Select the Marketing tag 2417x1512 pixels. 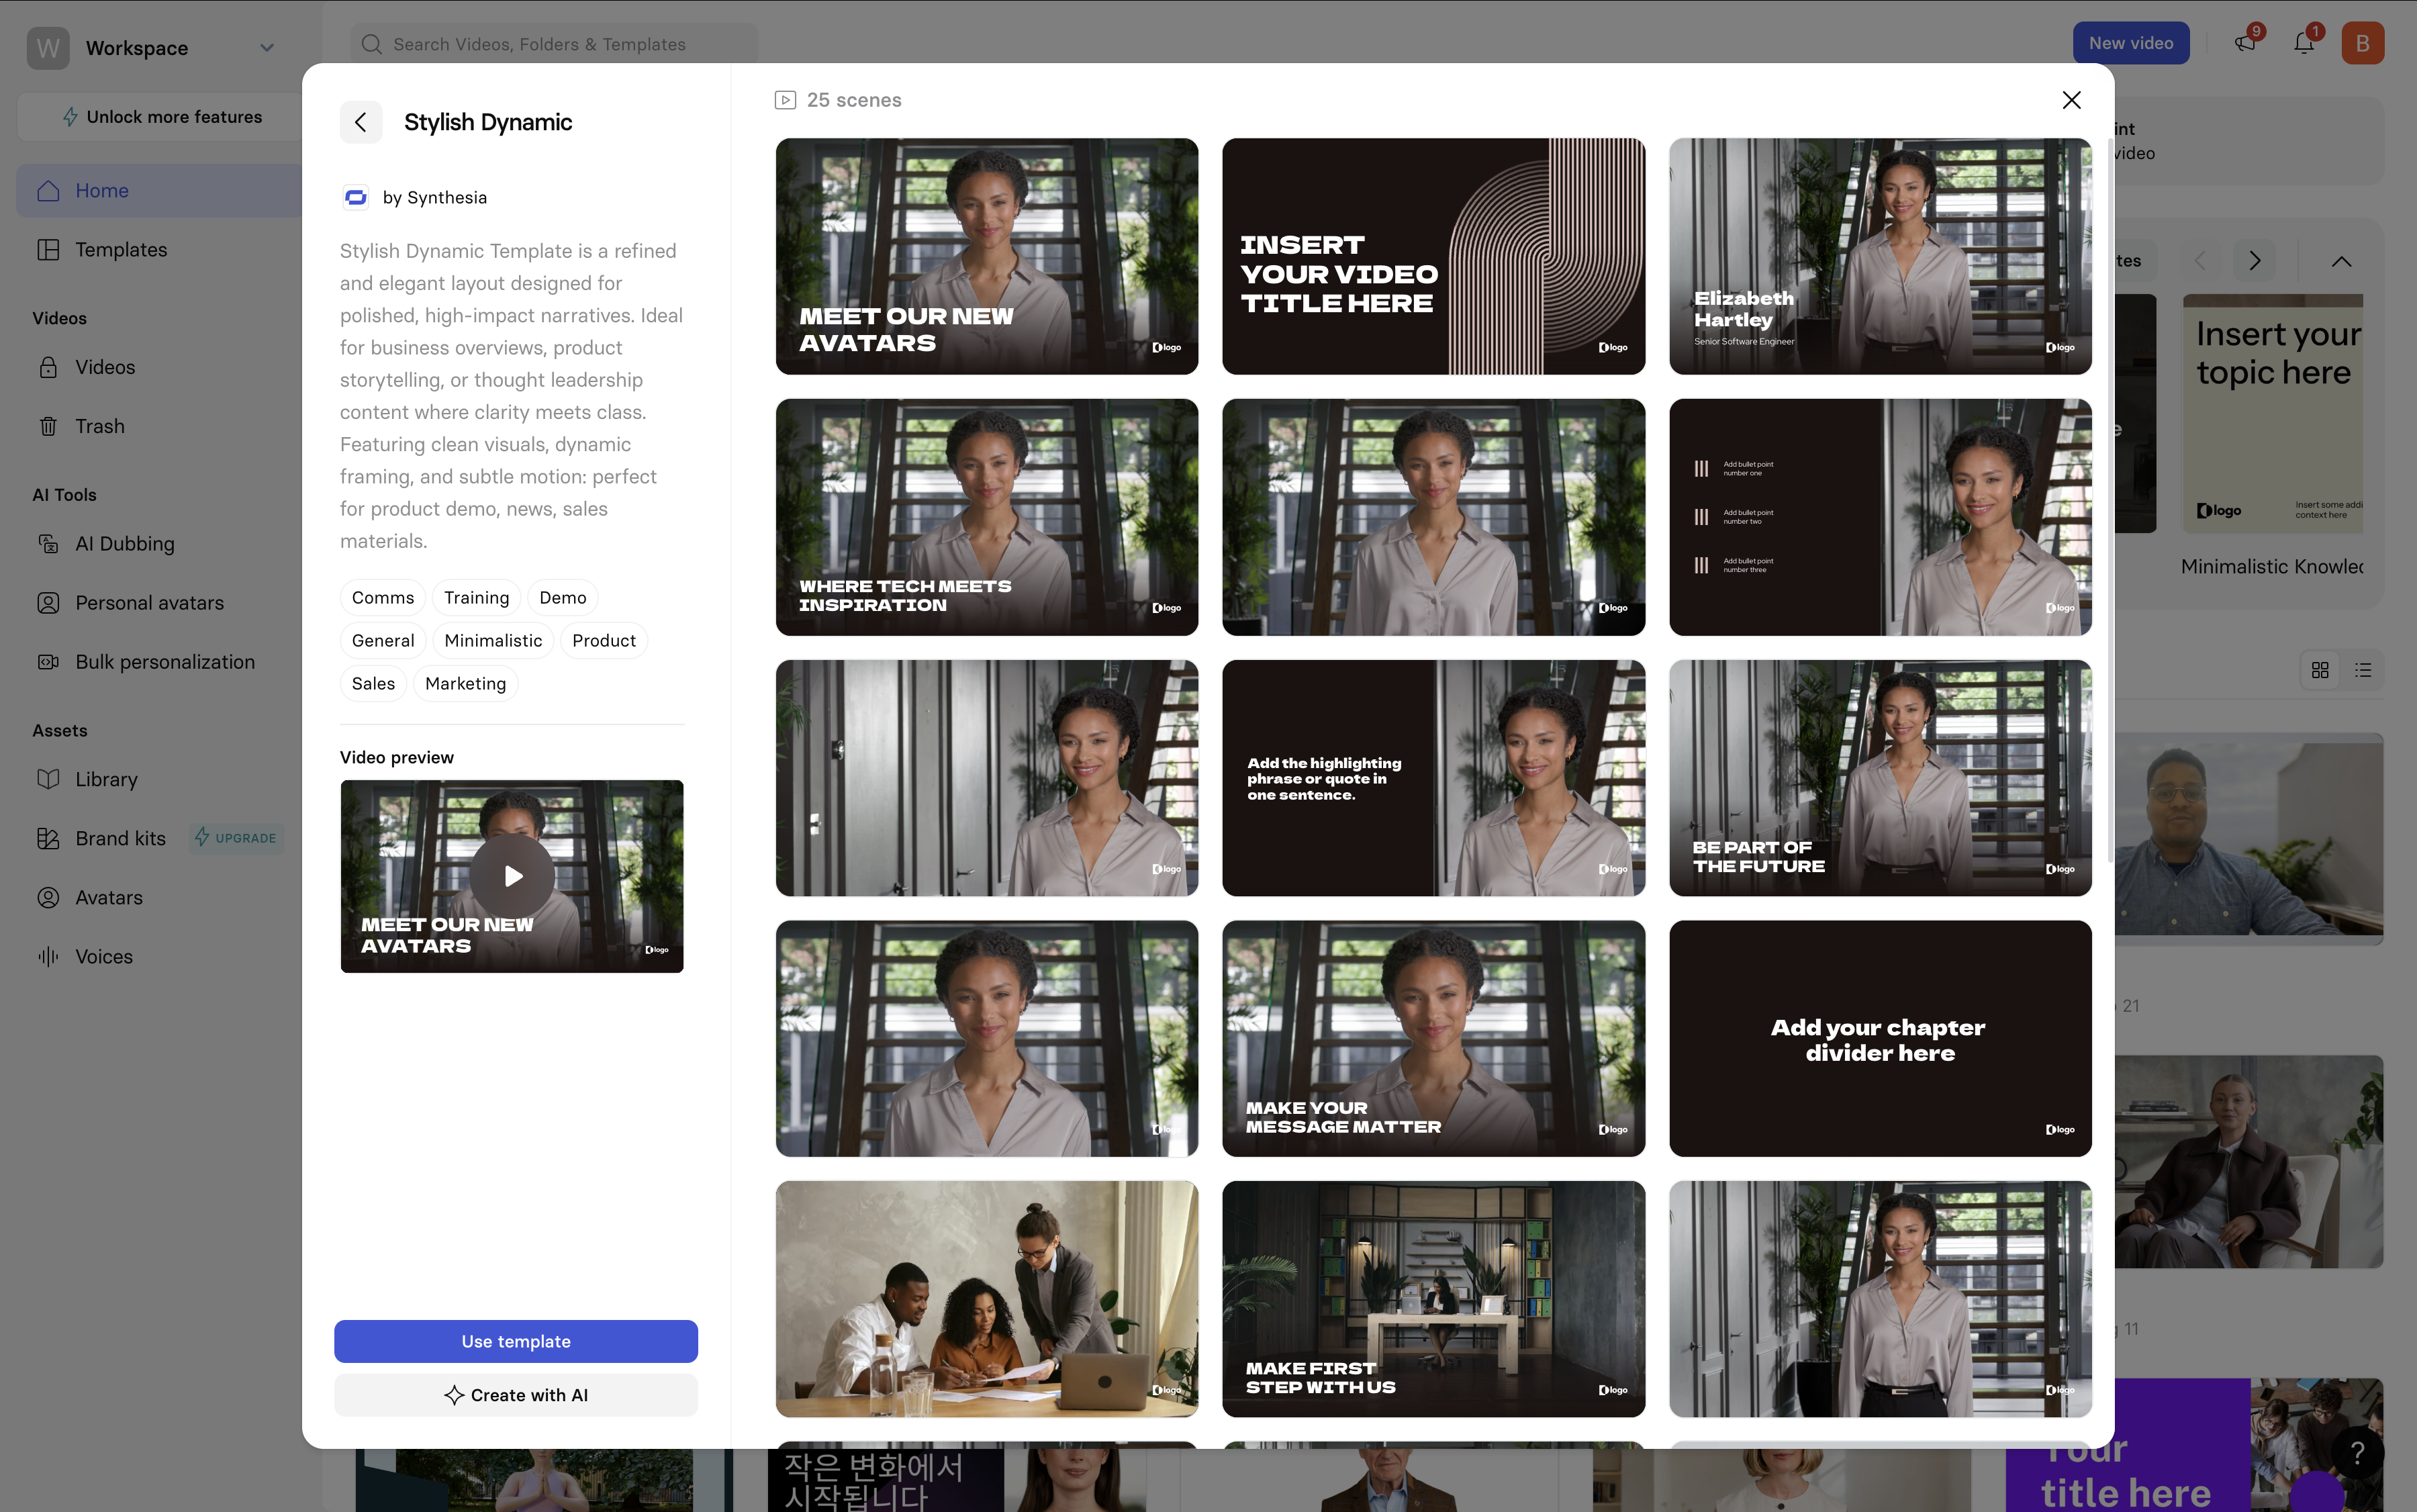coord(465,683)
